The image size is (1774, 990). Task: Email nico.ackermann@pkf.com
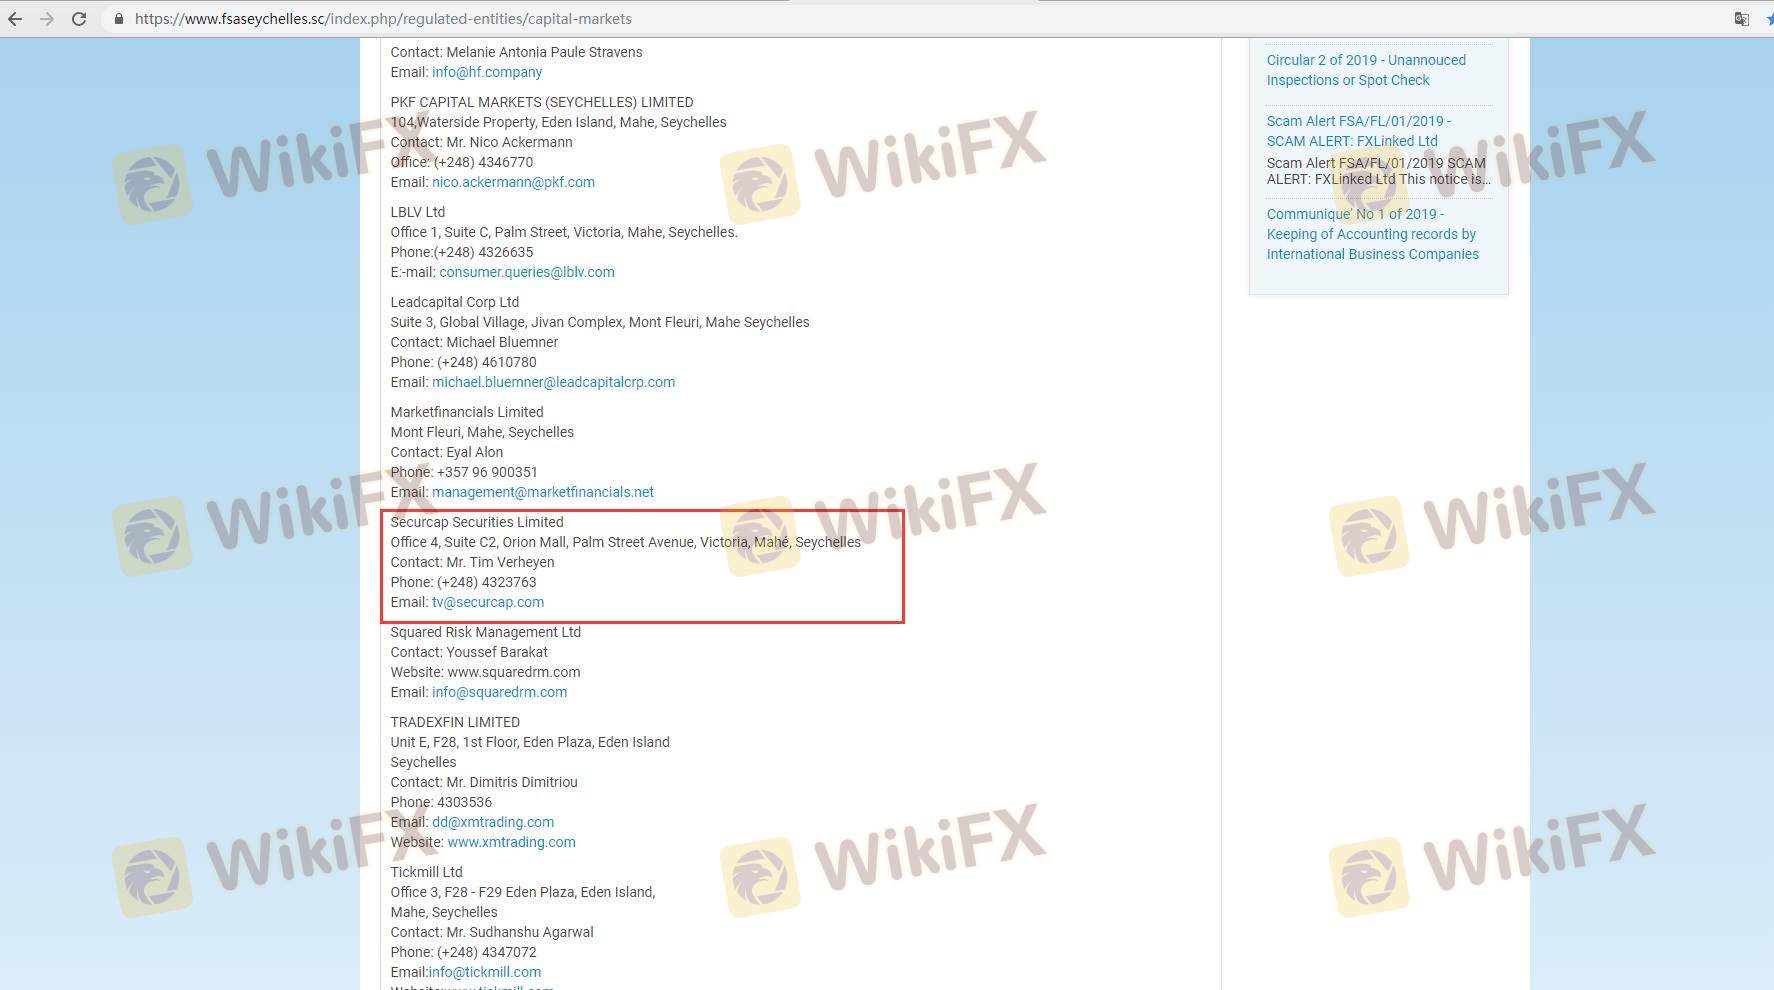tap(513, 182)
